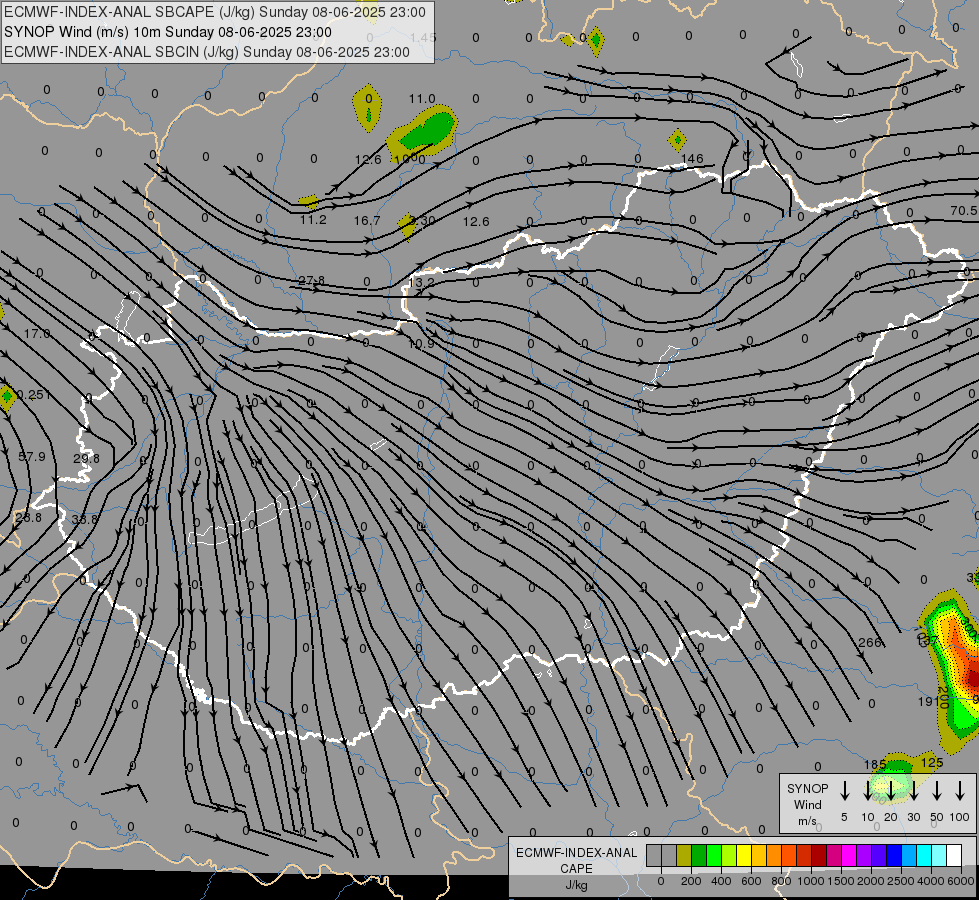
Task: Click the '6000' tick label on CAPE scale
Action: pos(961,881)
